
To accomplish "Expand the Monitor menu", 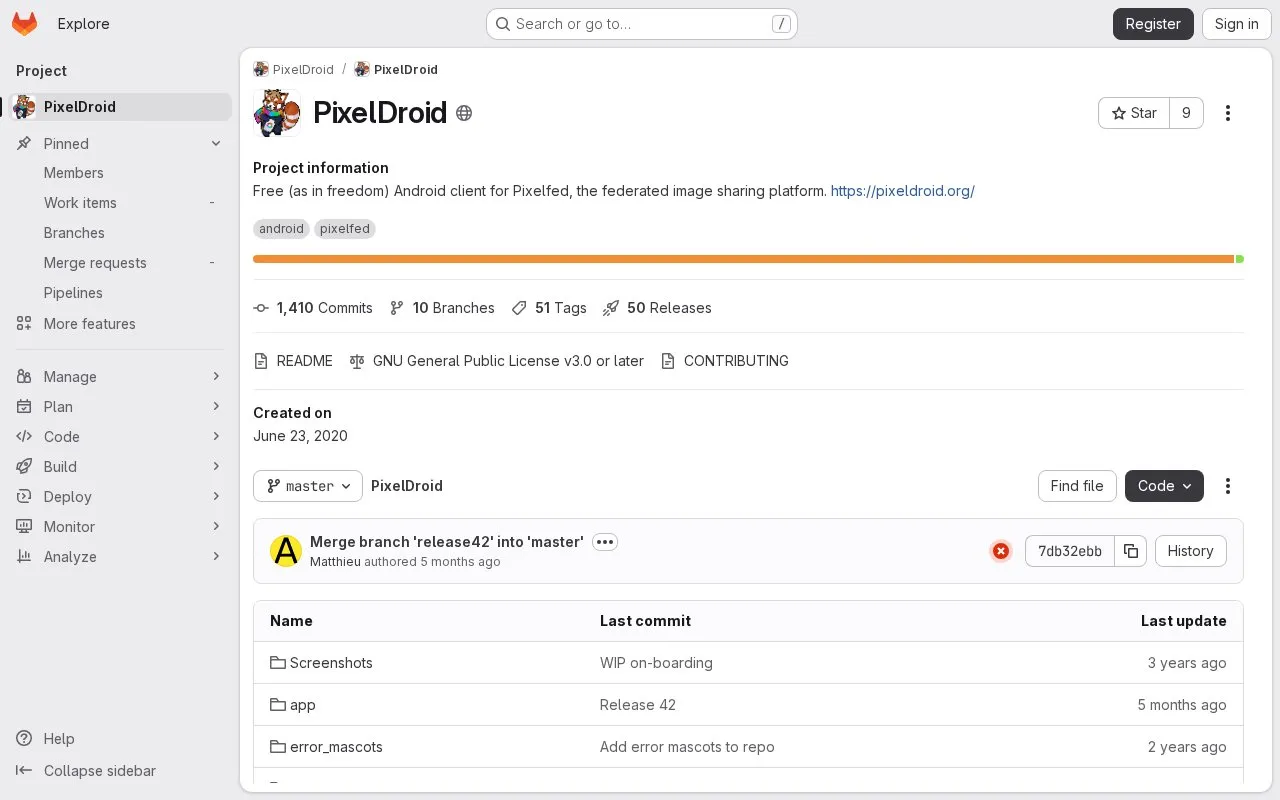I will click(120, 527).
